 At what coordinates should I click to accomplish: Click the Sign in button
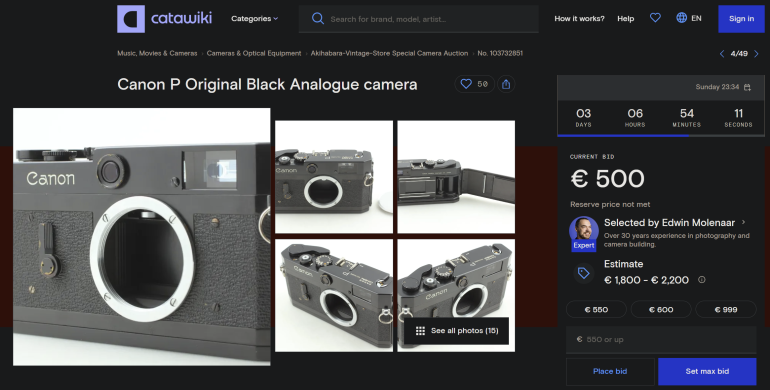coord(741,19)
